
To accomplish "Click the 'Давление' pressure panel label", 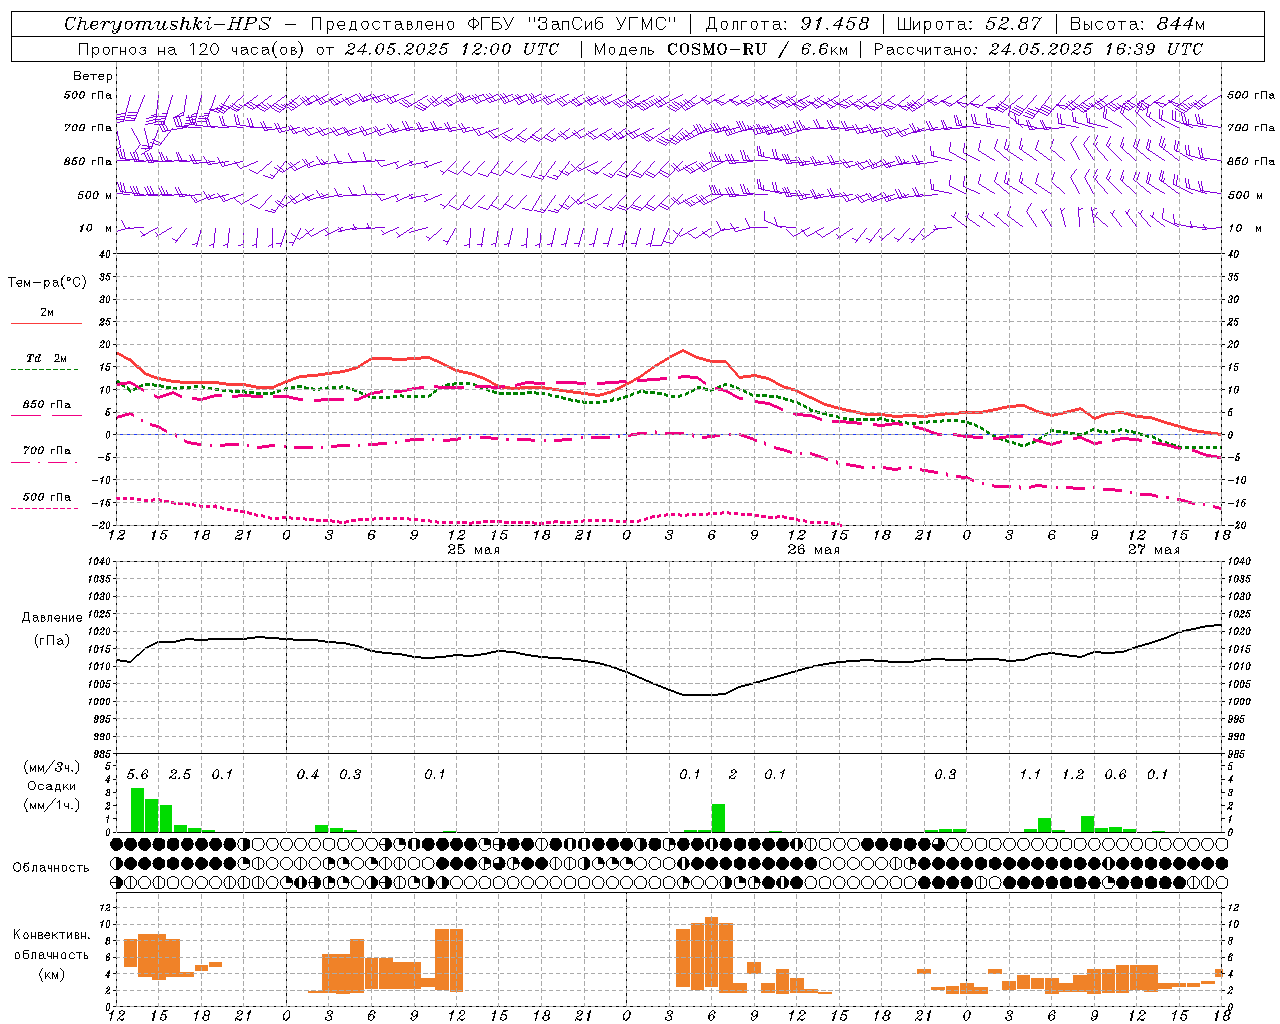I will [x=52, y=618].
